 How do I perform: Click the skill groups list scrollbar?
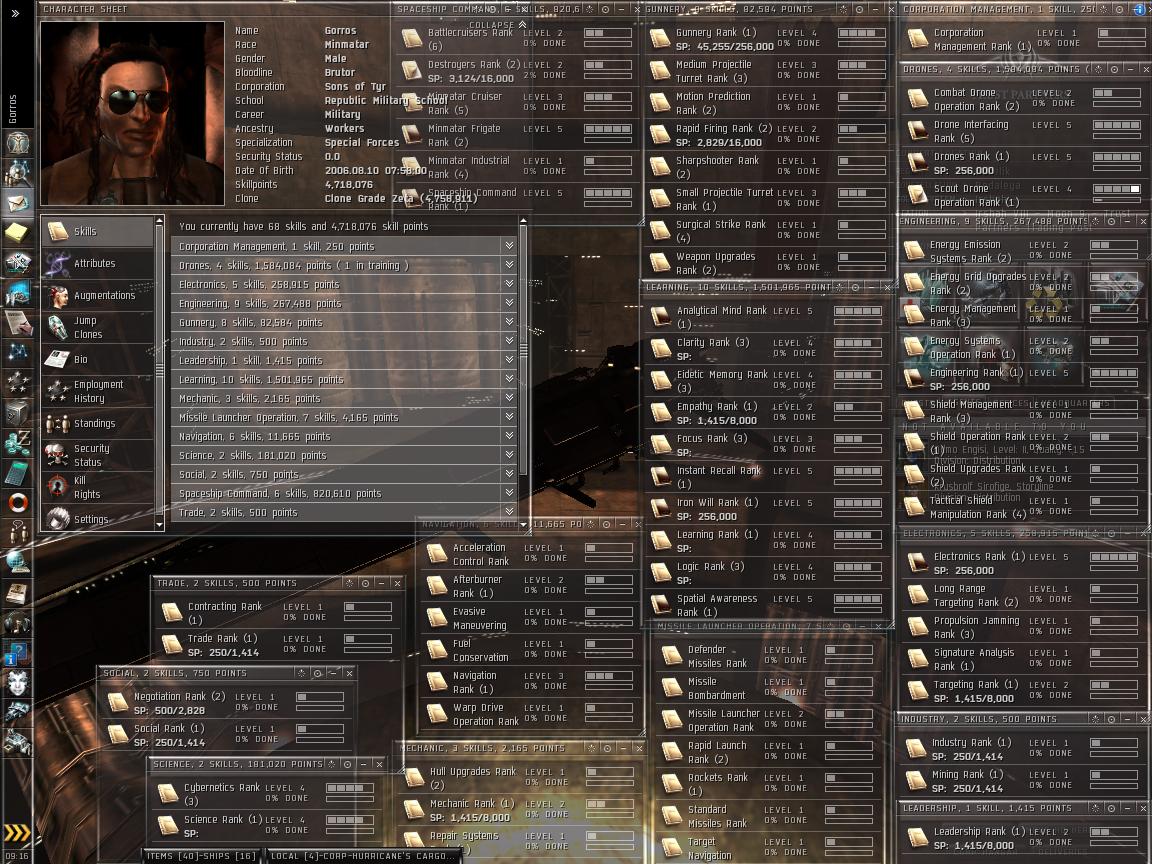pos(523,349)
